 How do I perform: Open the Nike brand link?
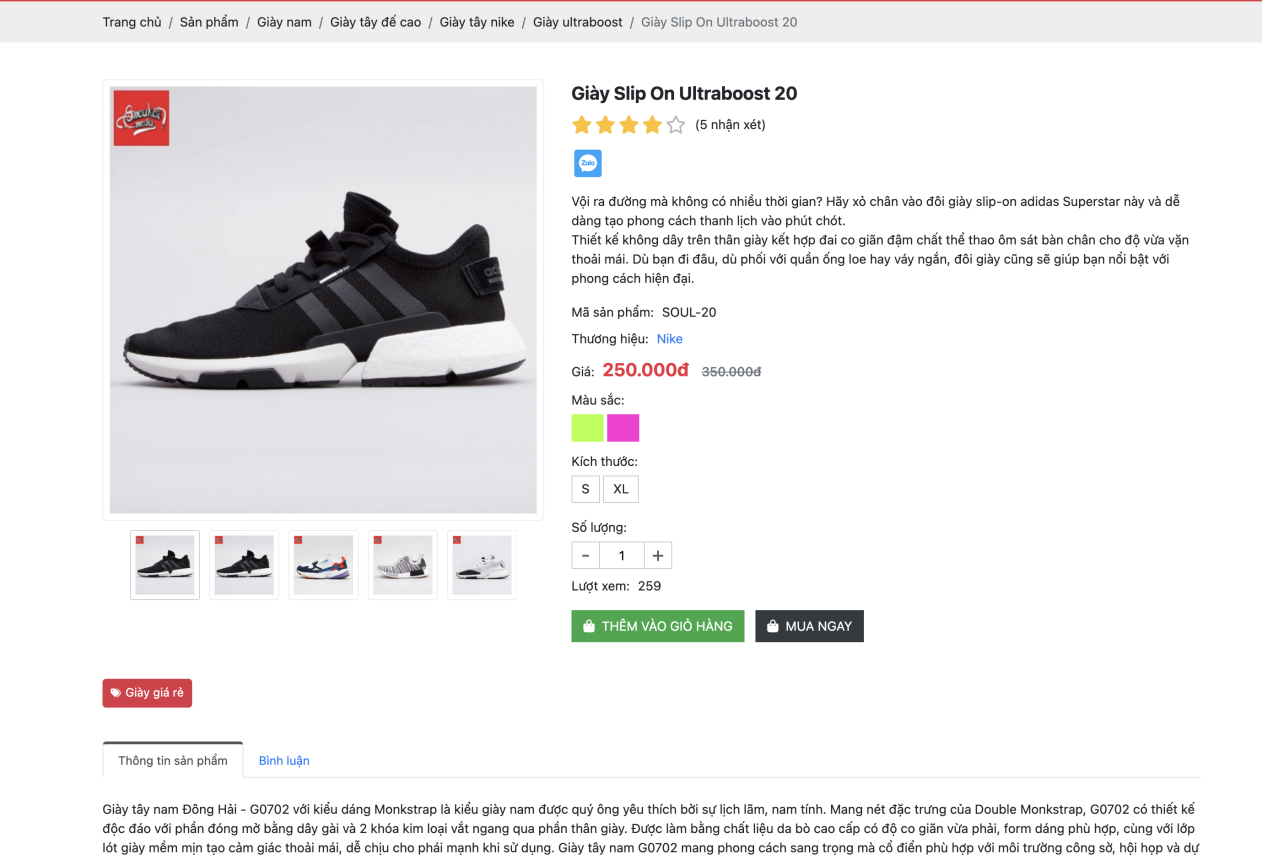670,339
